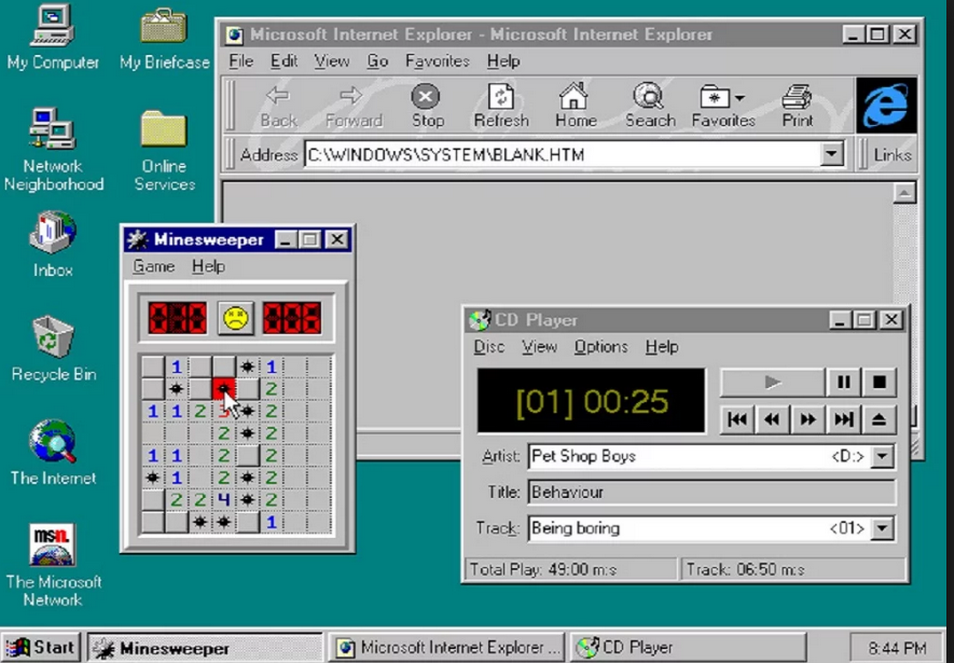Open the Go menu in Internet Explorer
The height and width of the screenshot is (663, 954).
click(377, 61)
